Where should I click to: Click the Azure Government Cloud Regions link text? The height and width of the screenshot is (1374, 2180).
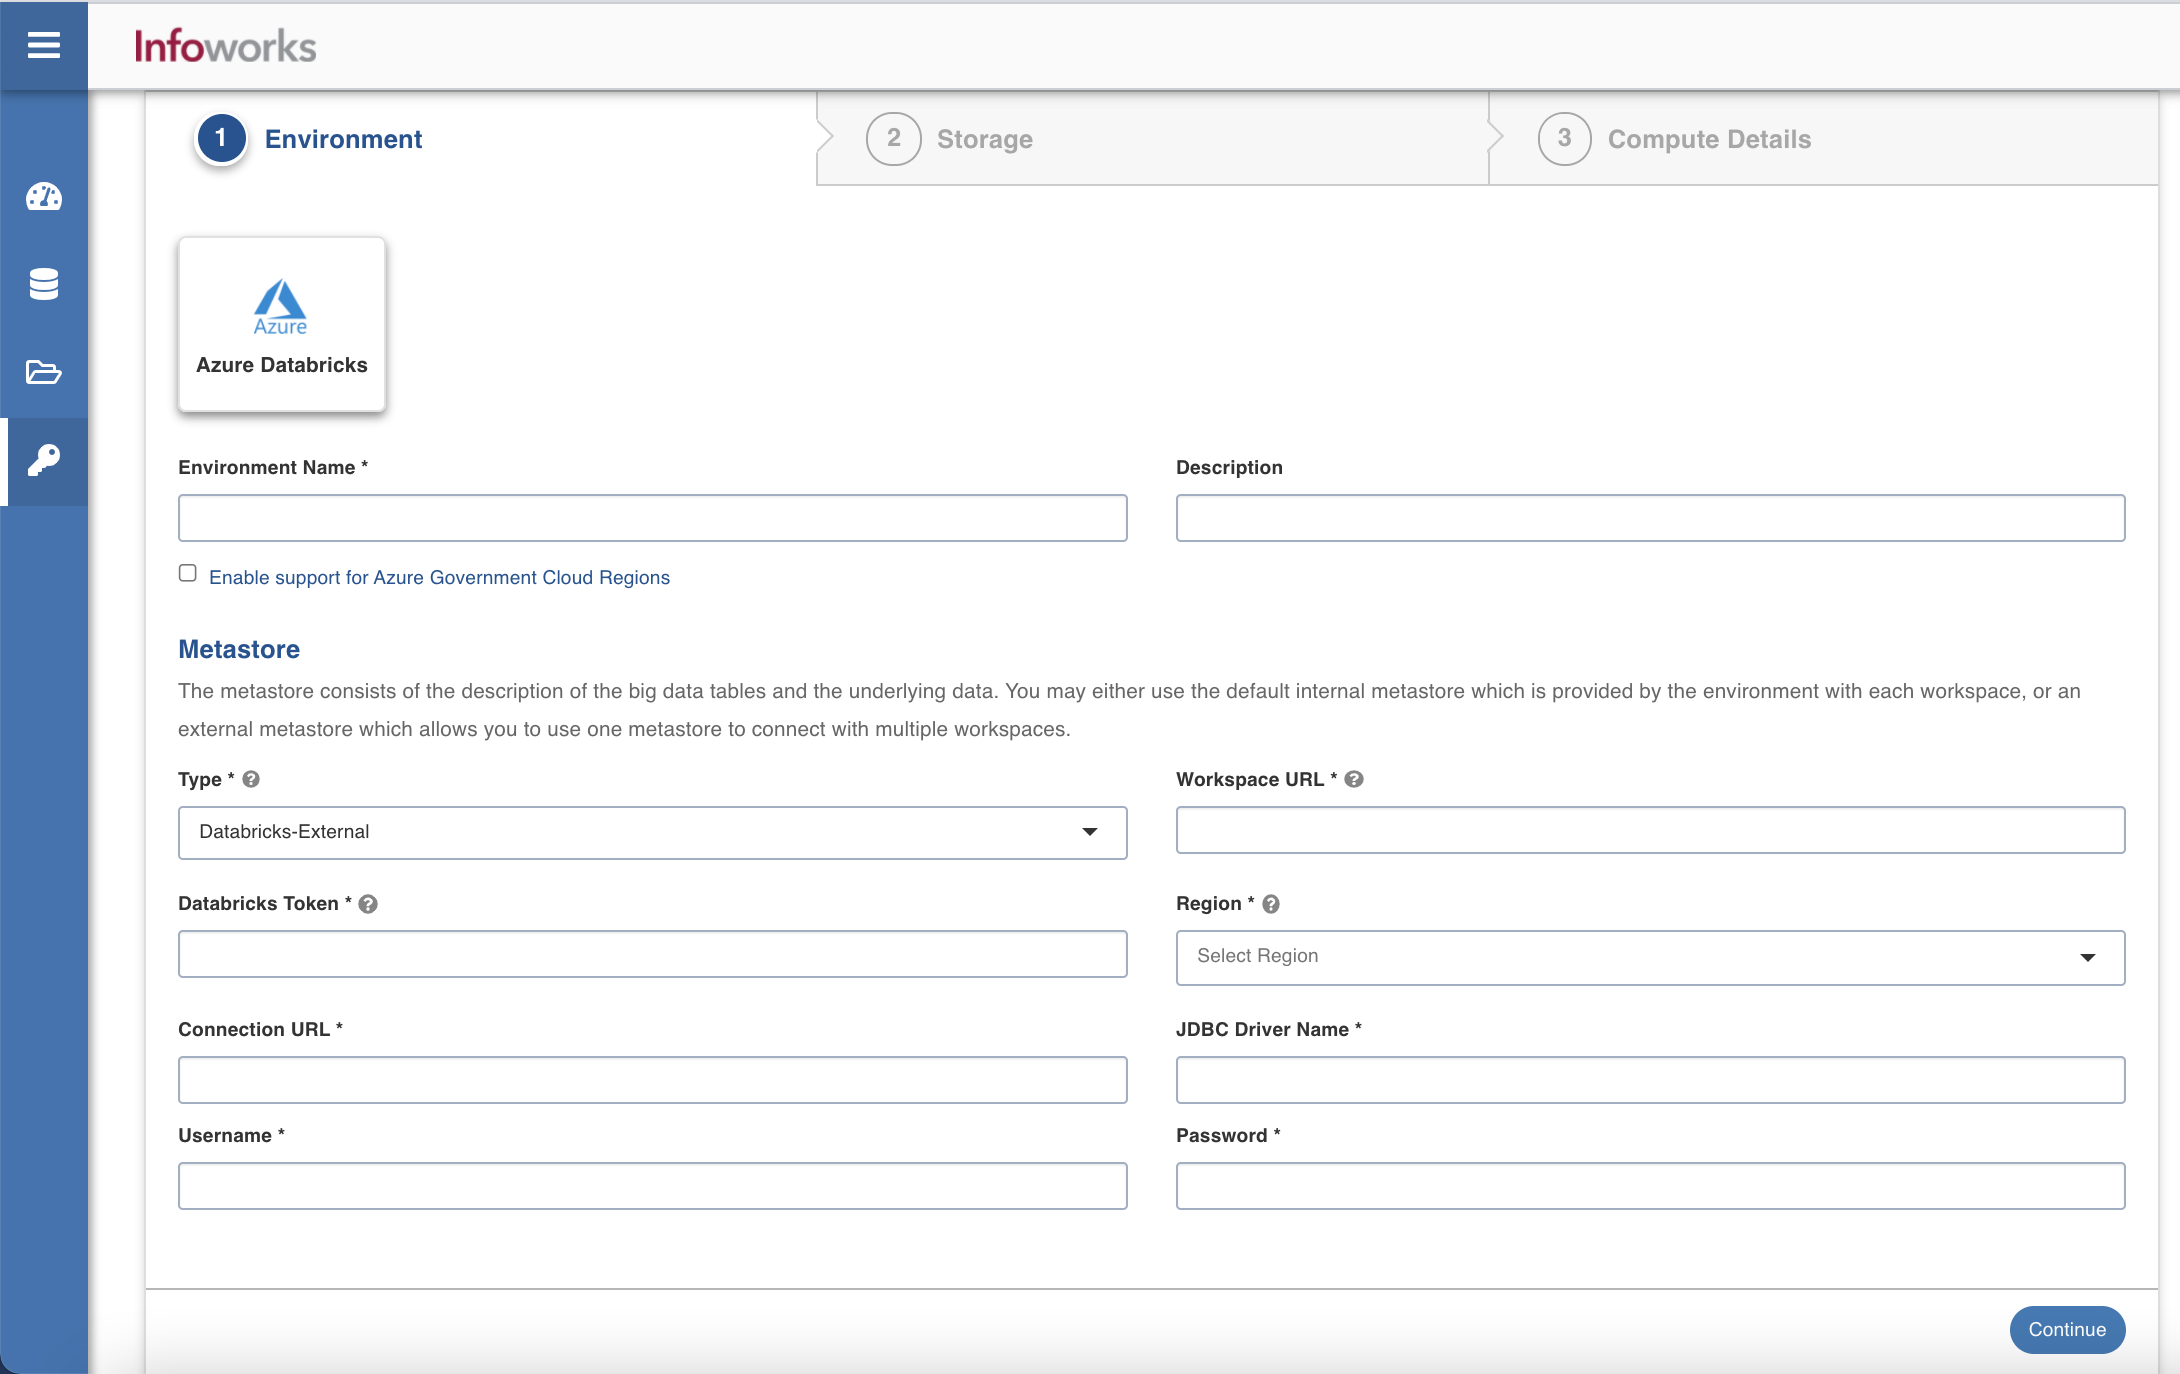click(x=439, y=577)
